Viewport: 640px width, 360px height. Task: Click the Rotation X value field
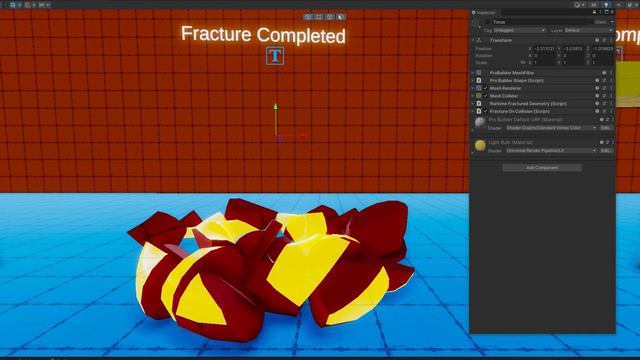point(544,56)
